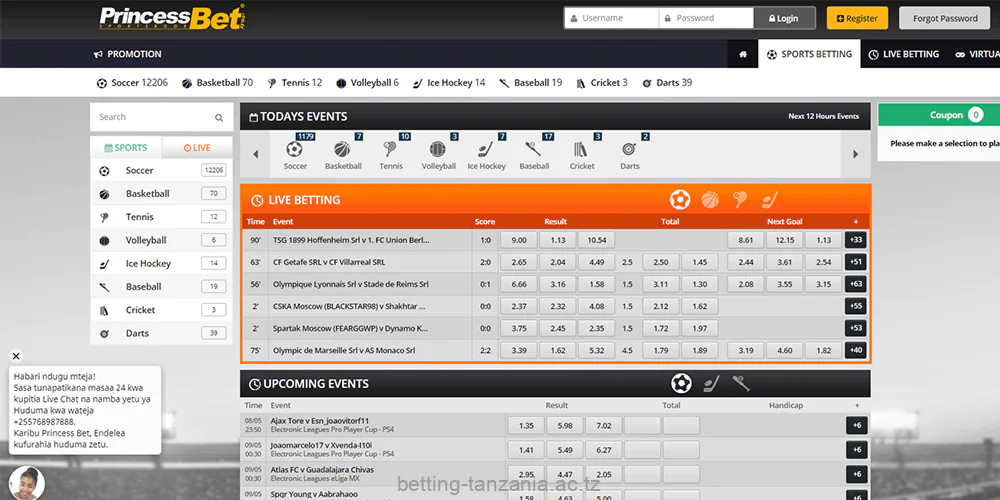Expand +55 markets for CSKA Moscow match
Image resolution: width=1000 pixels, height=500 pixels.
855,306
